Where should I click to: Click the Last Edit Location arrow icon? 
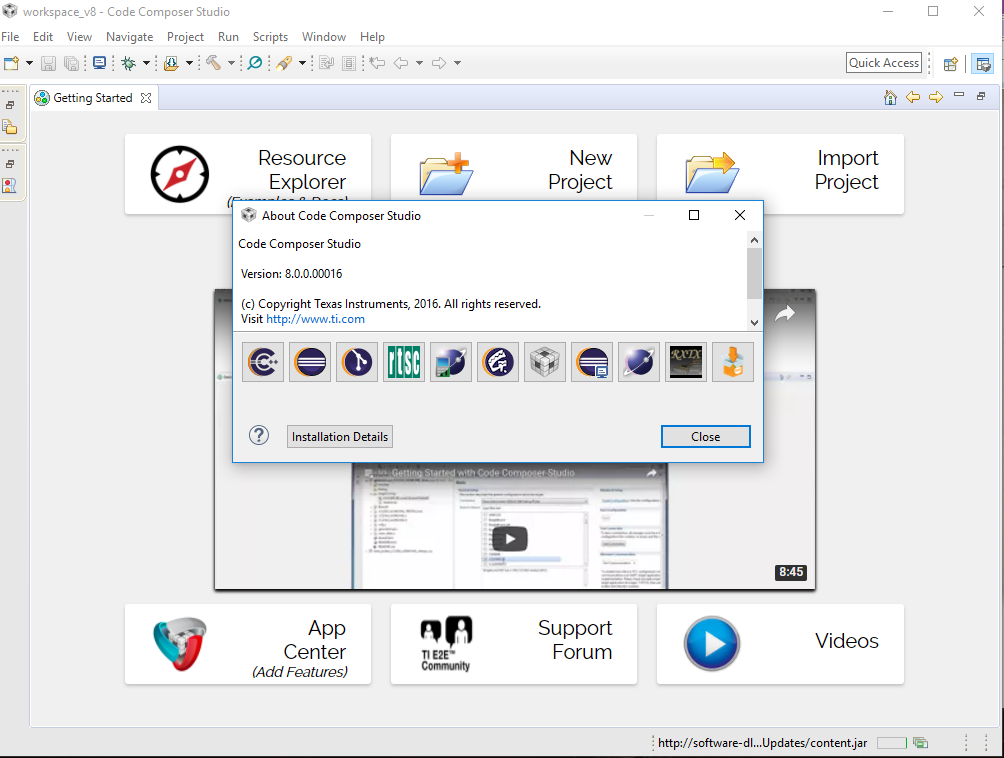[x=378, y=63]
